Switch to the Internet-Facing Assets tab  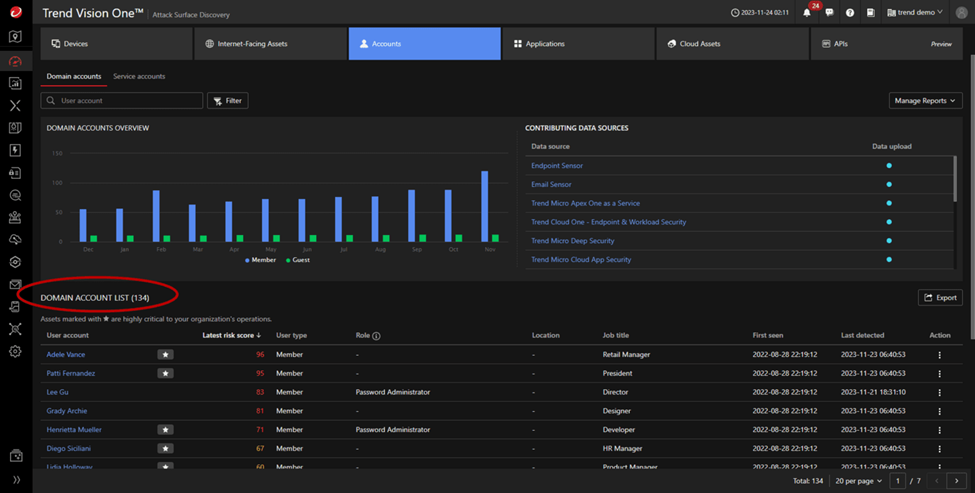pyautogui.click(x=270, y=44)
